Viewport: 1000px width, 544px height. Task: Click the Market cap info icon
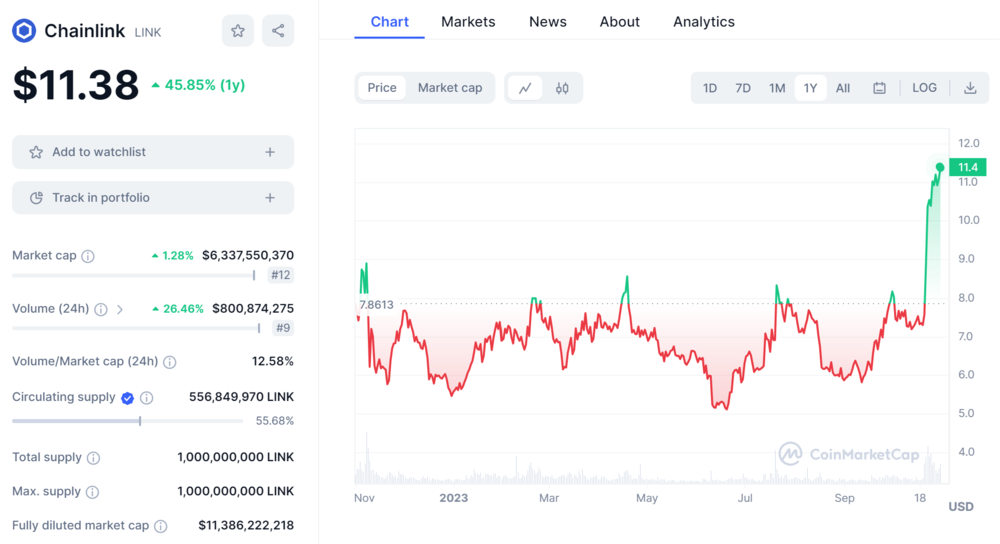pyautogui.click(x=88, y=256)
